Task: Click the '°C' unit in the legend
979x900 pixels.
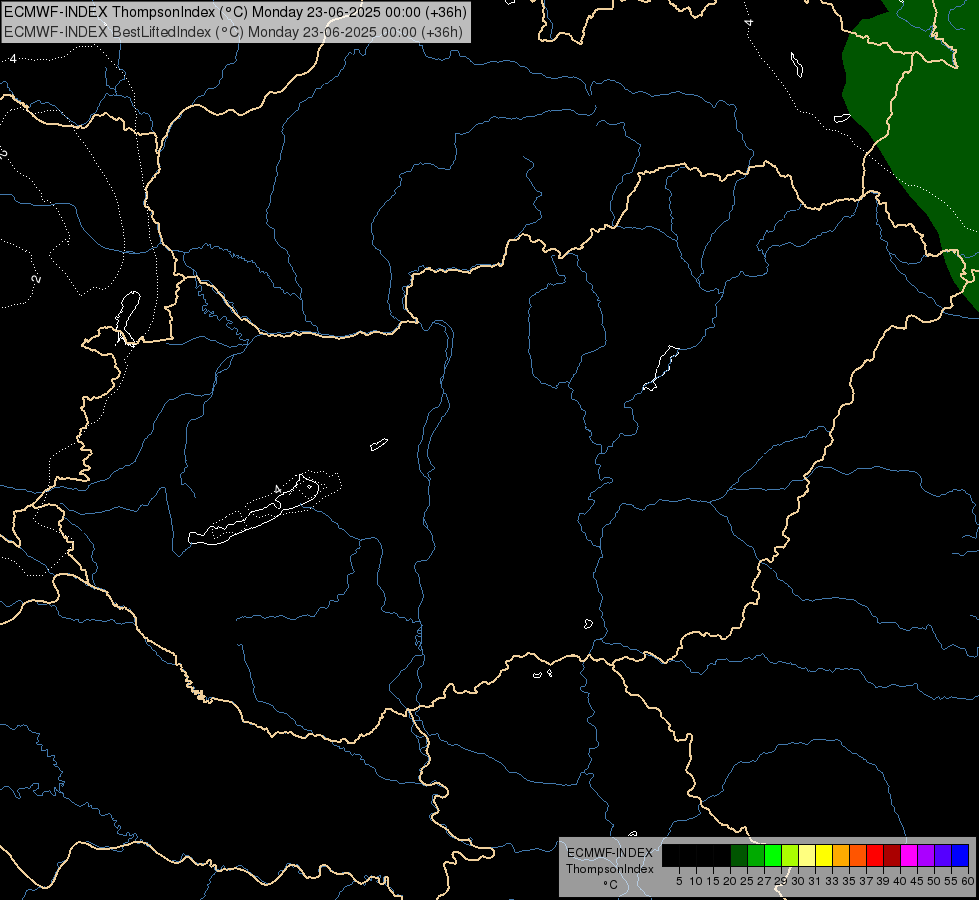Action: [x=611, y=885]
